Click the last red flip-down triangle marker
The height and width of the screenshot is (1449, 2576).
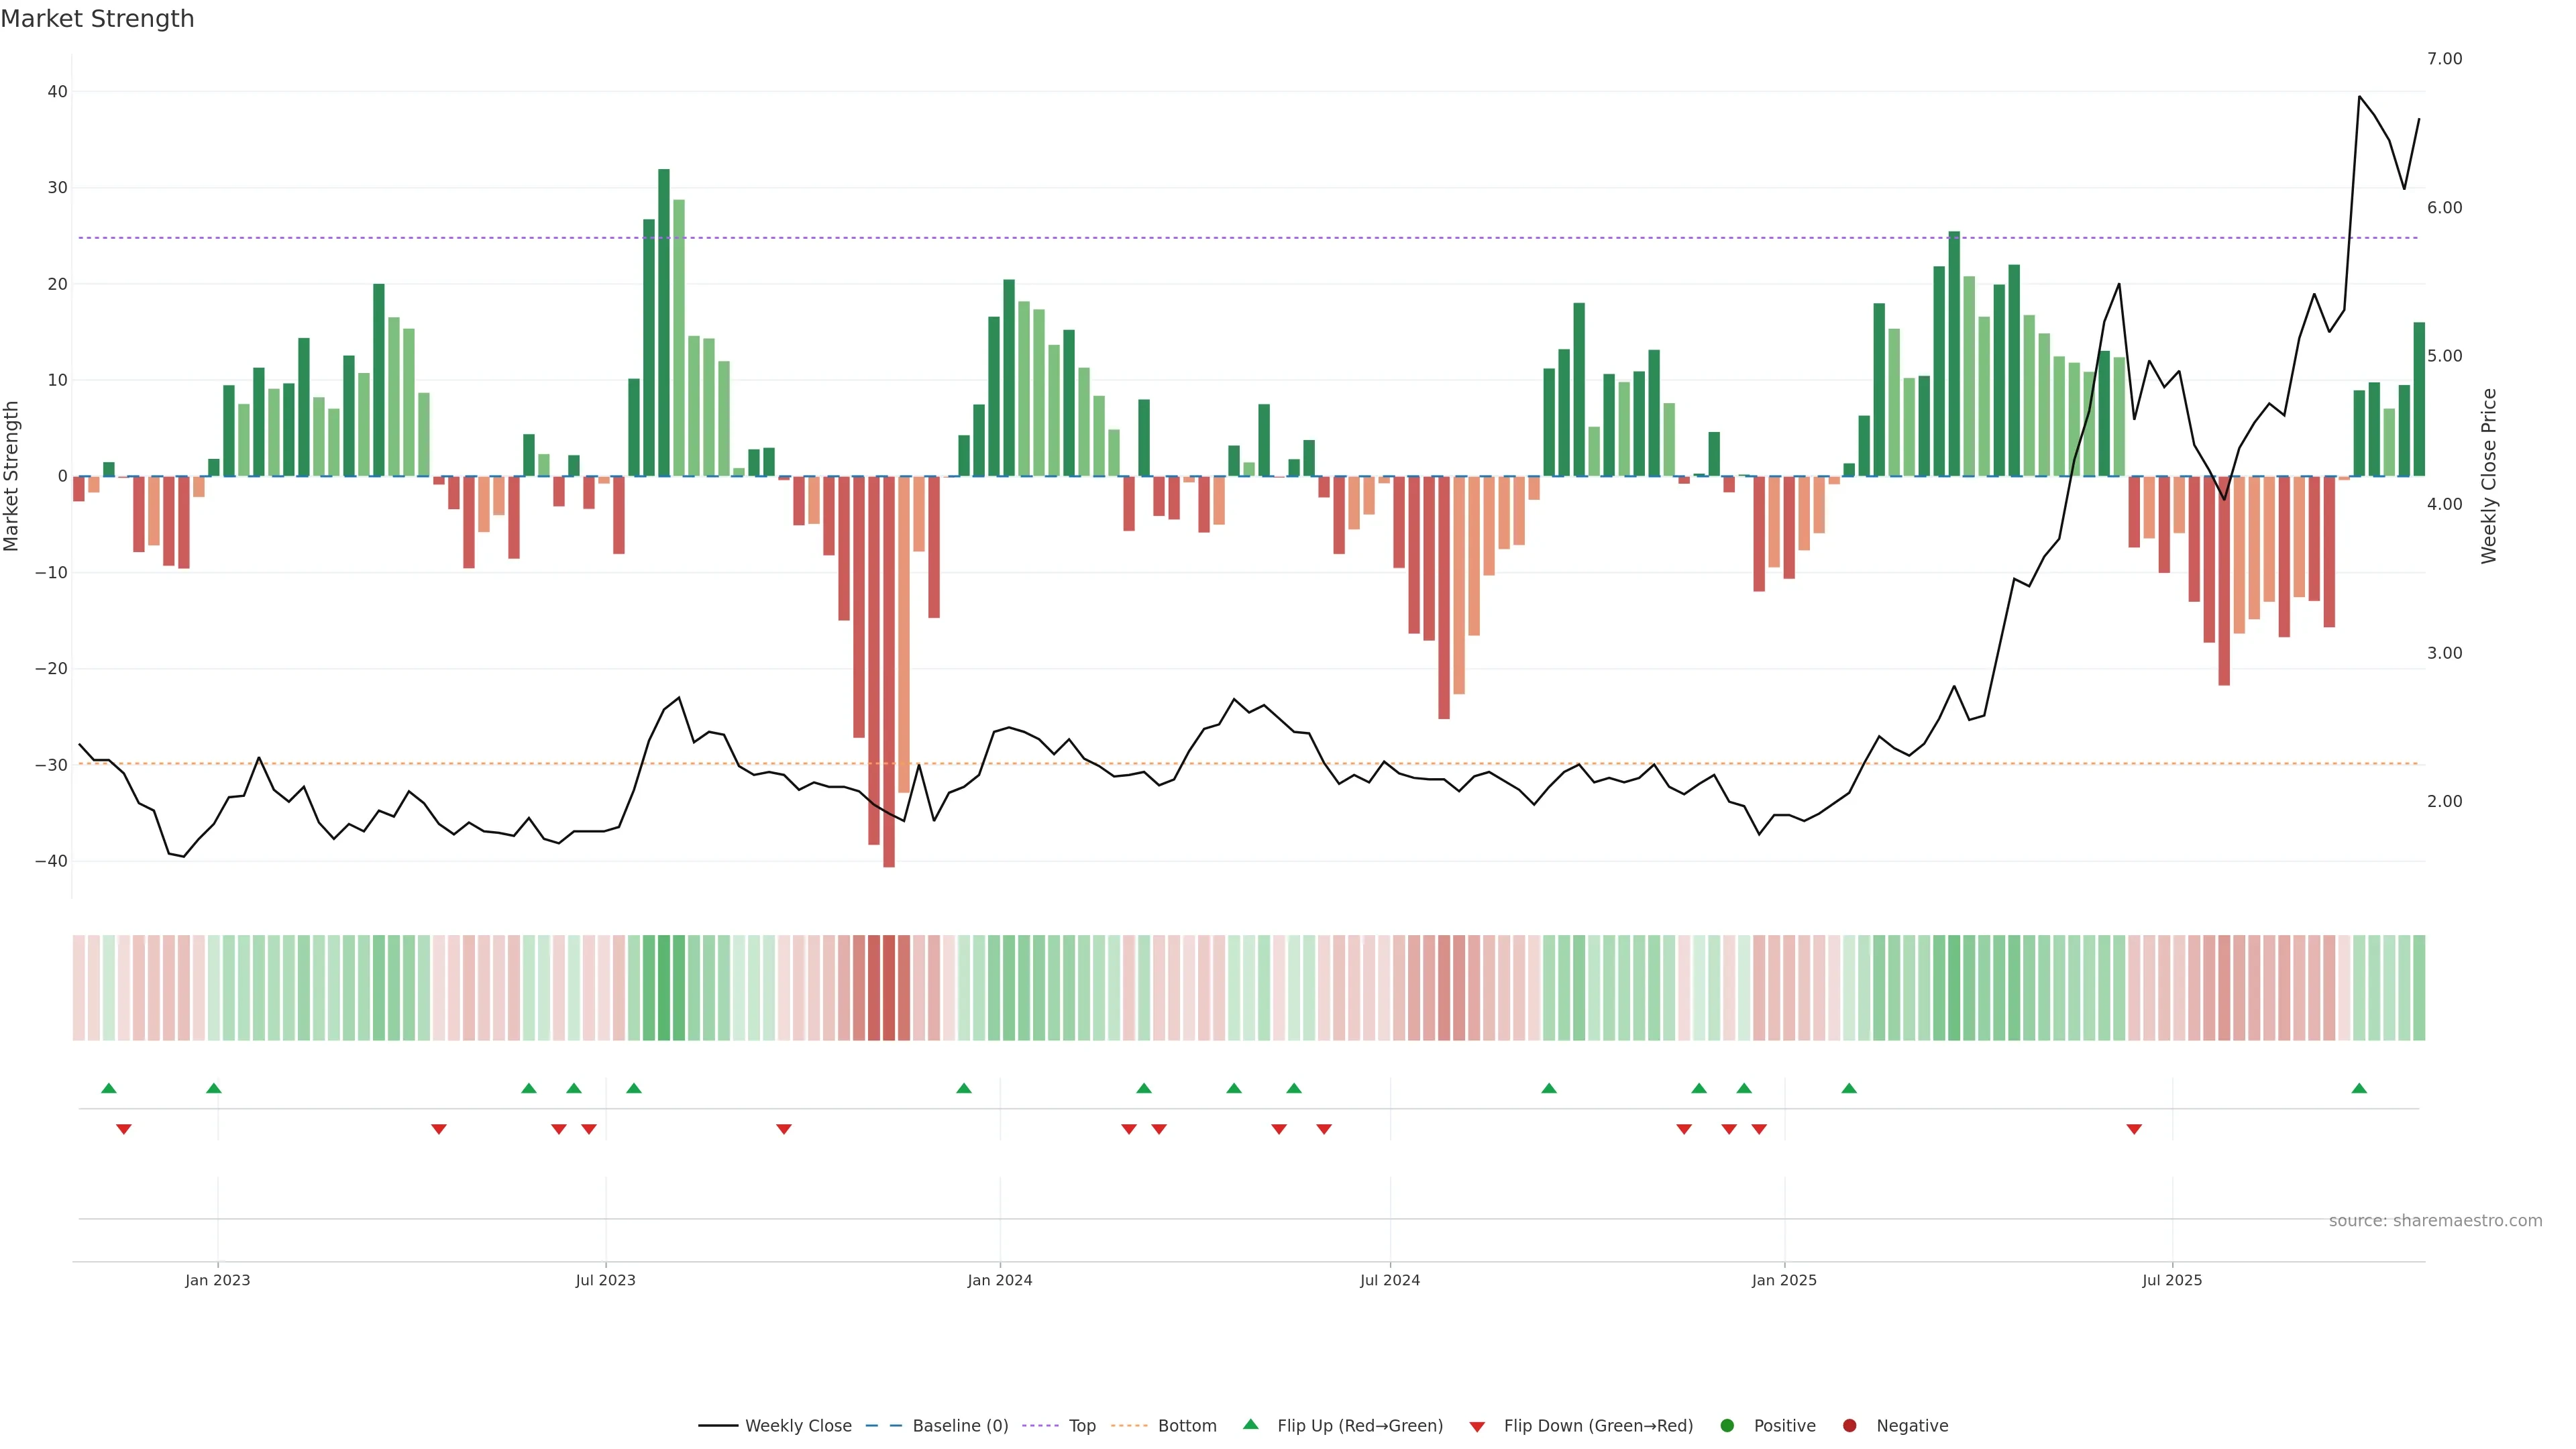coord(2134,1129)
